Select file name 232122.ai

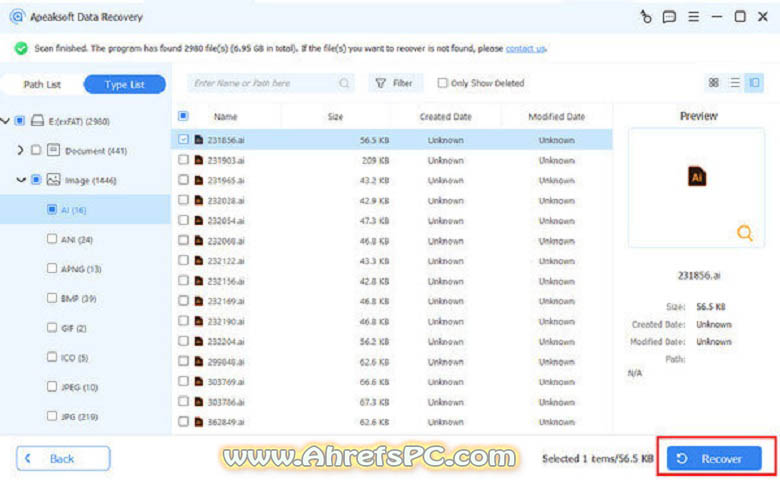(x=226, y=261)
